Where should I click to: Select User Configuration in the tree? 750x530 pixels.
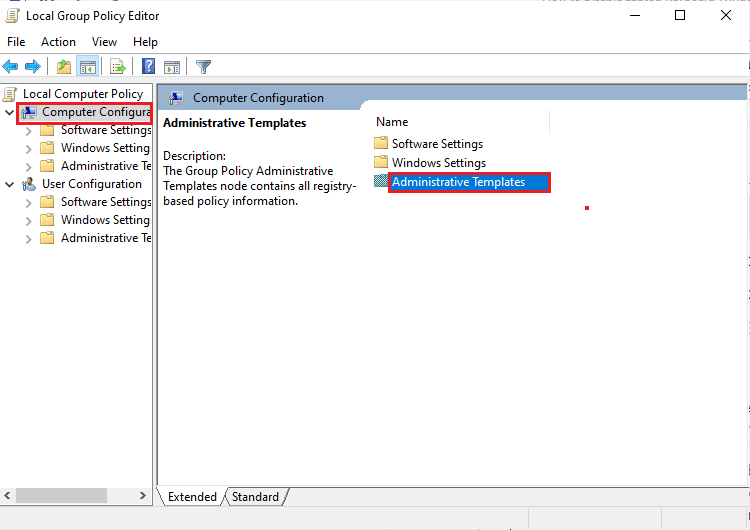click(x=92, y=184)
